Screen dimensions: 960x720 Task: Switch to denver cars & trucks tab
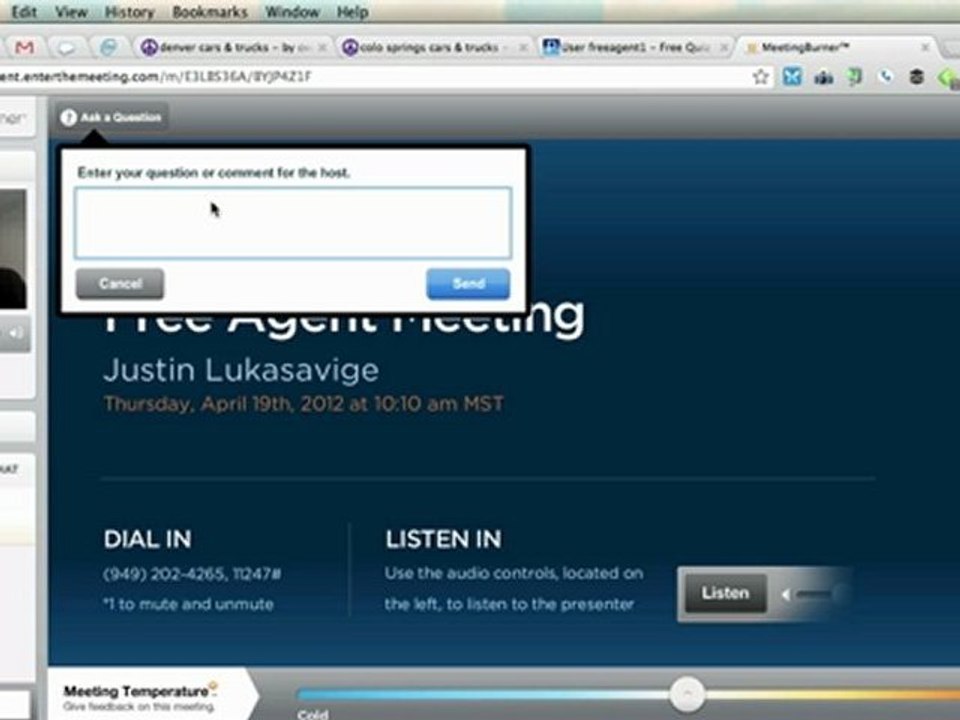[233, 47]
